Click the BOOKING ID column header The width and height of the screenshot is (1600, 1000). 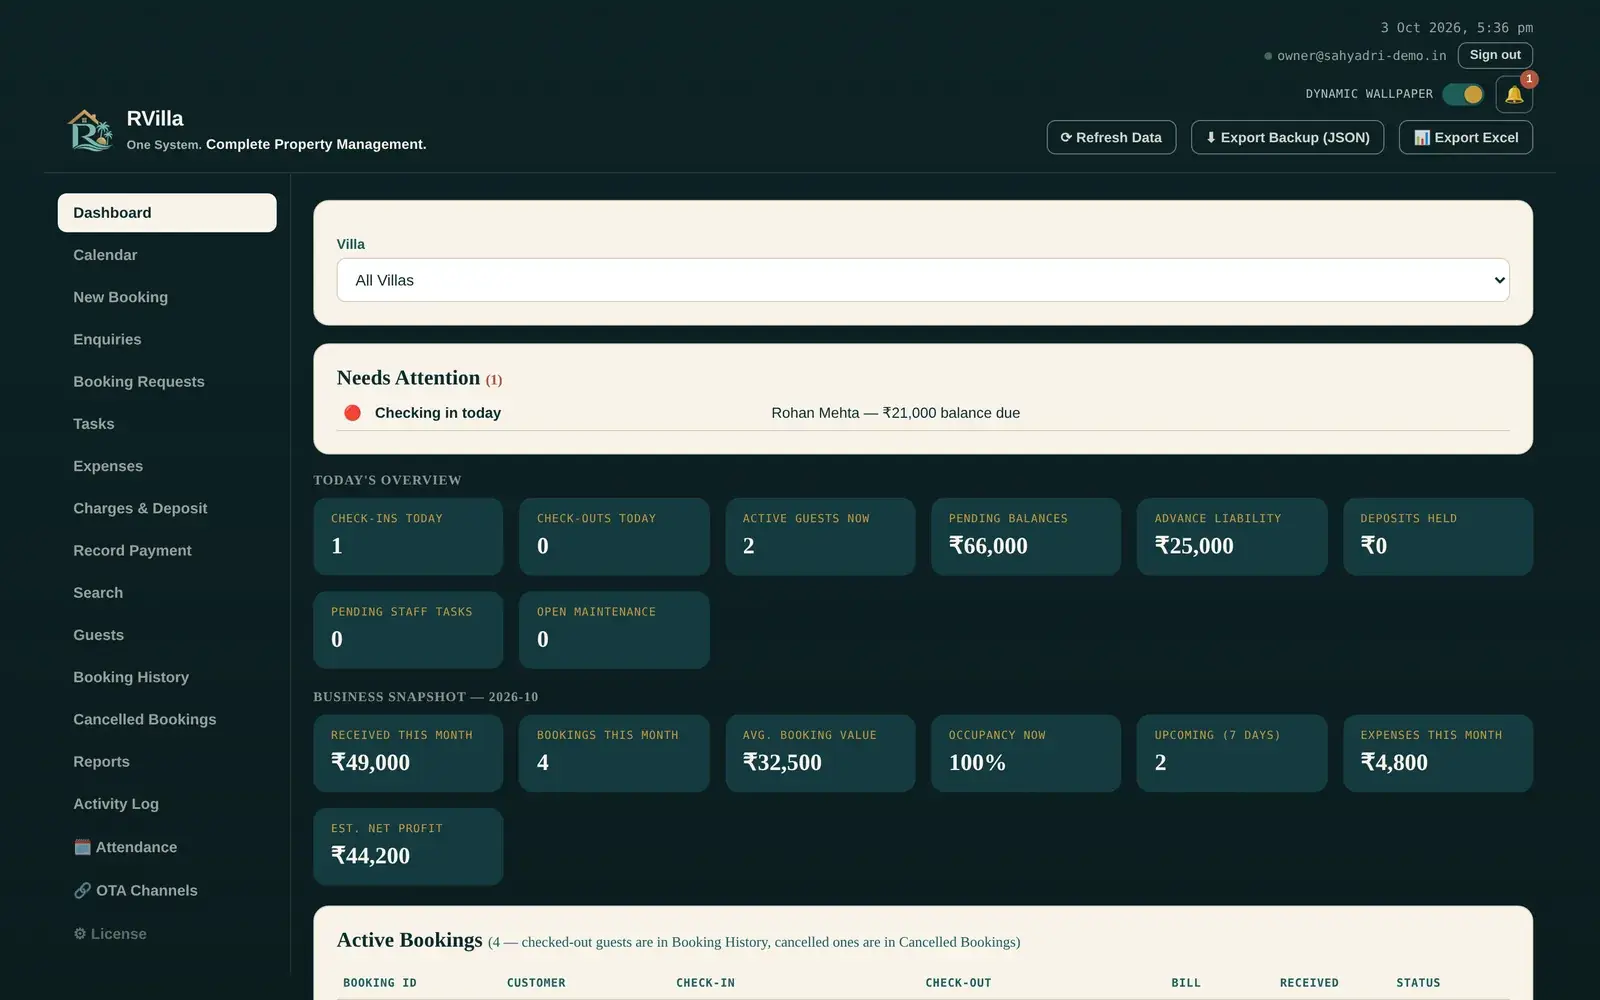click(x=380, y=983)
